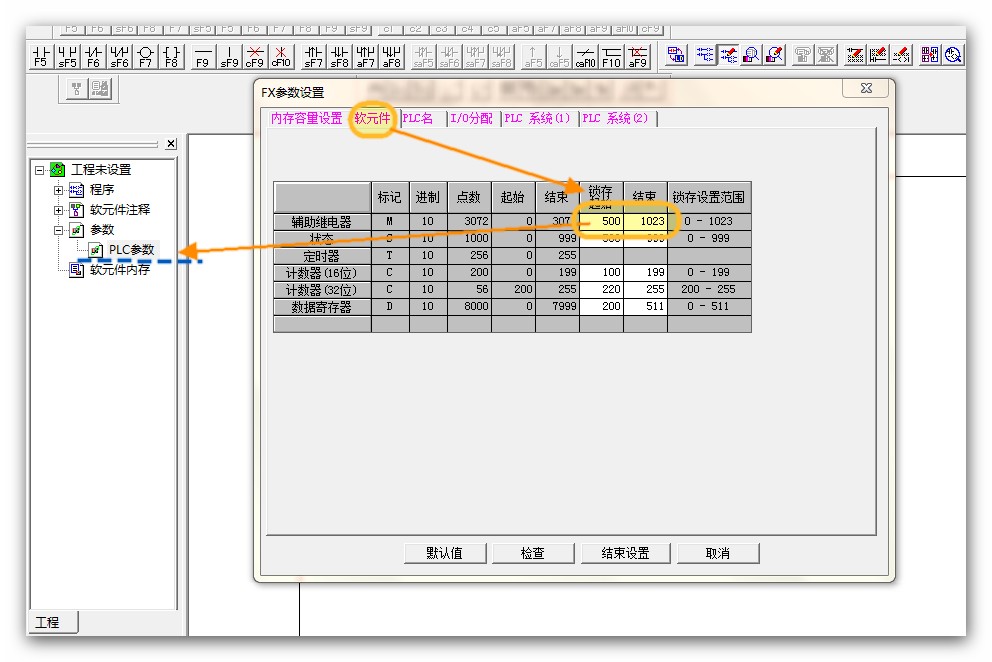Screen dimensions: 992x662
Task: Click the aF9 line delete icon
Action: [637, 55]
